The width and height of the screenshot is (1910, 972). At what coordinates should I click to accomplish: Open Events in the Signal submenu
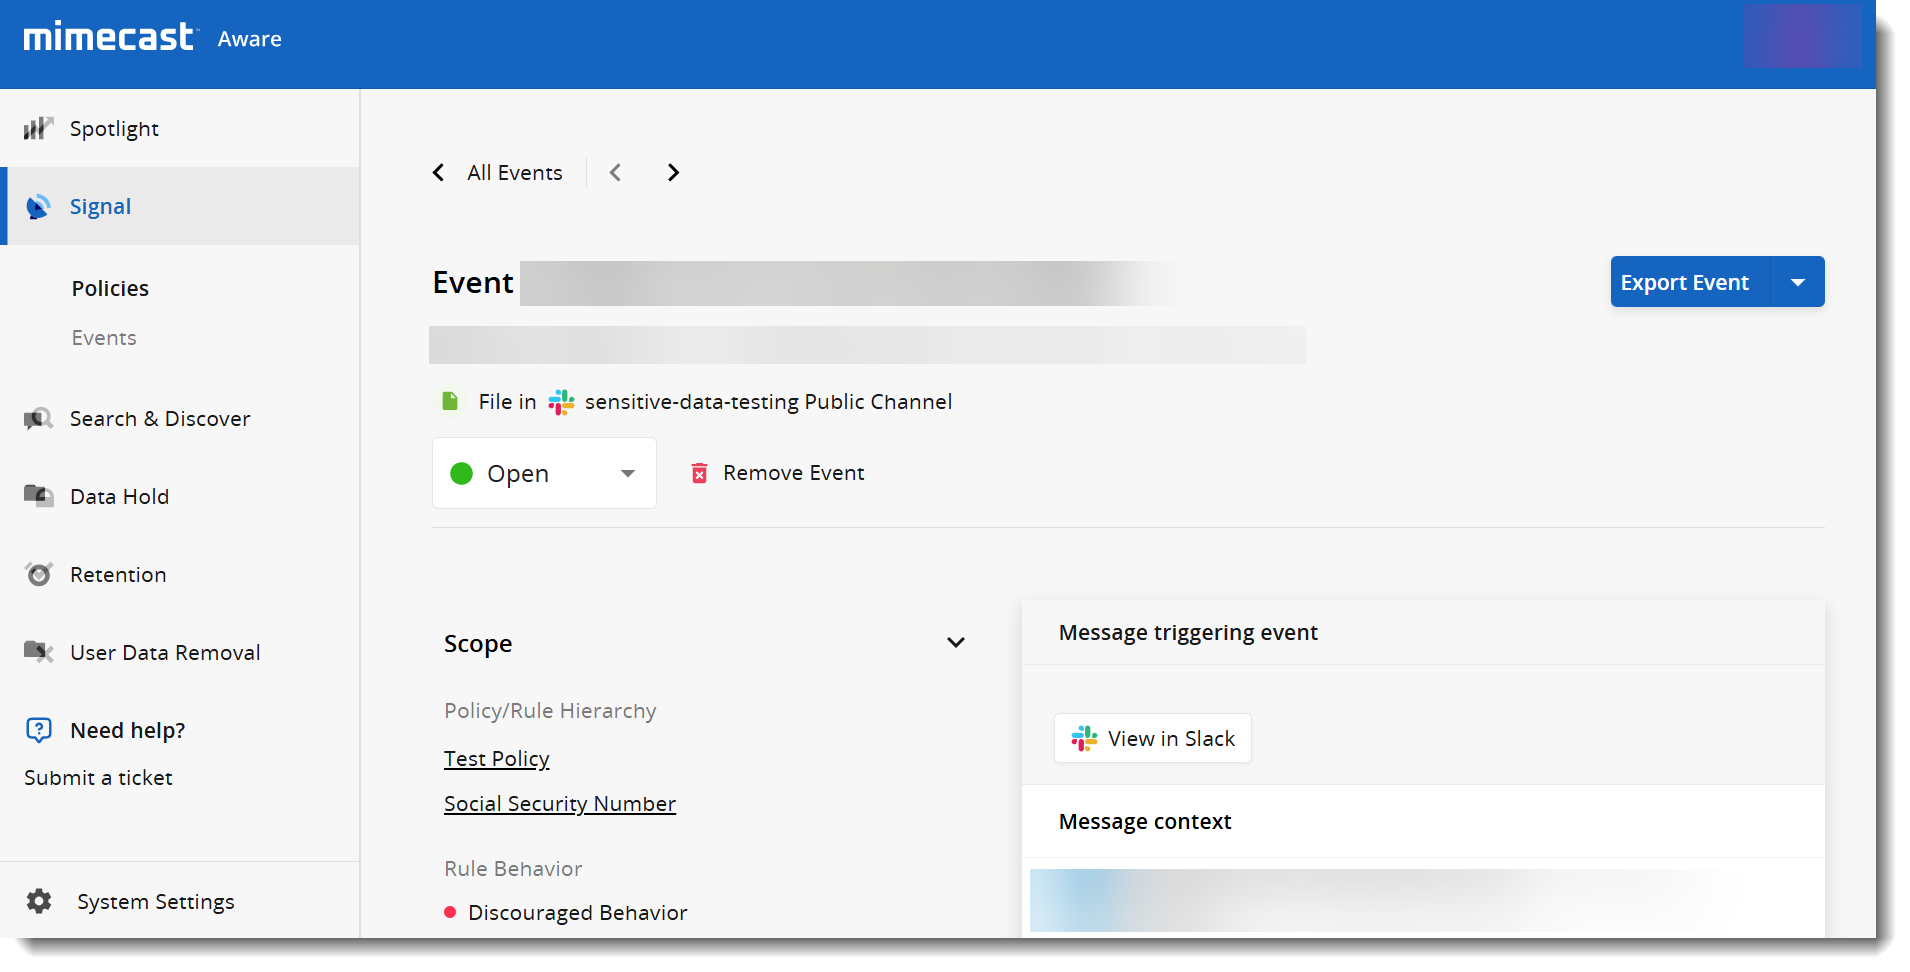click(x=104, y=338)
